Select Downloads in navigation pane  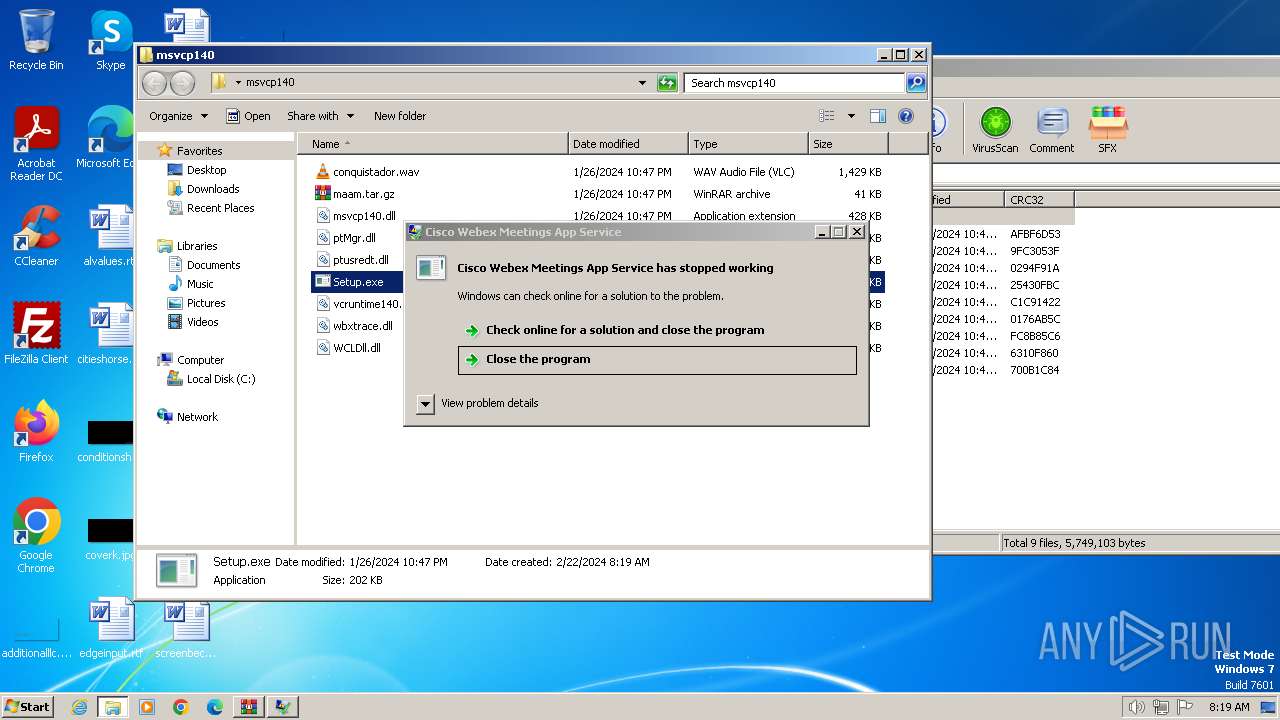click(x=213, y=189)
